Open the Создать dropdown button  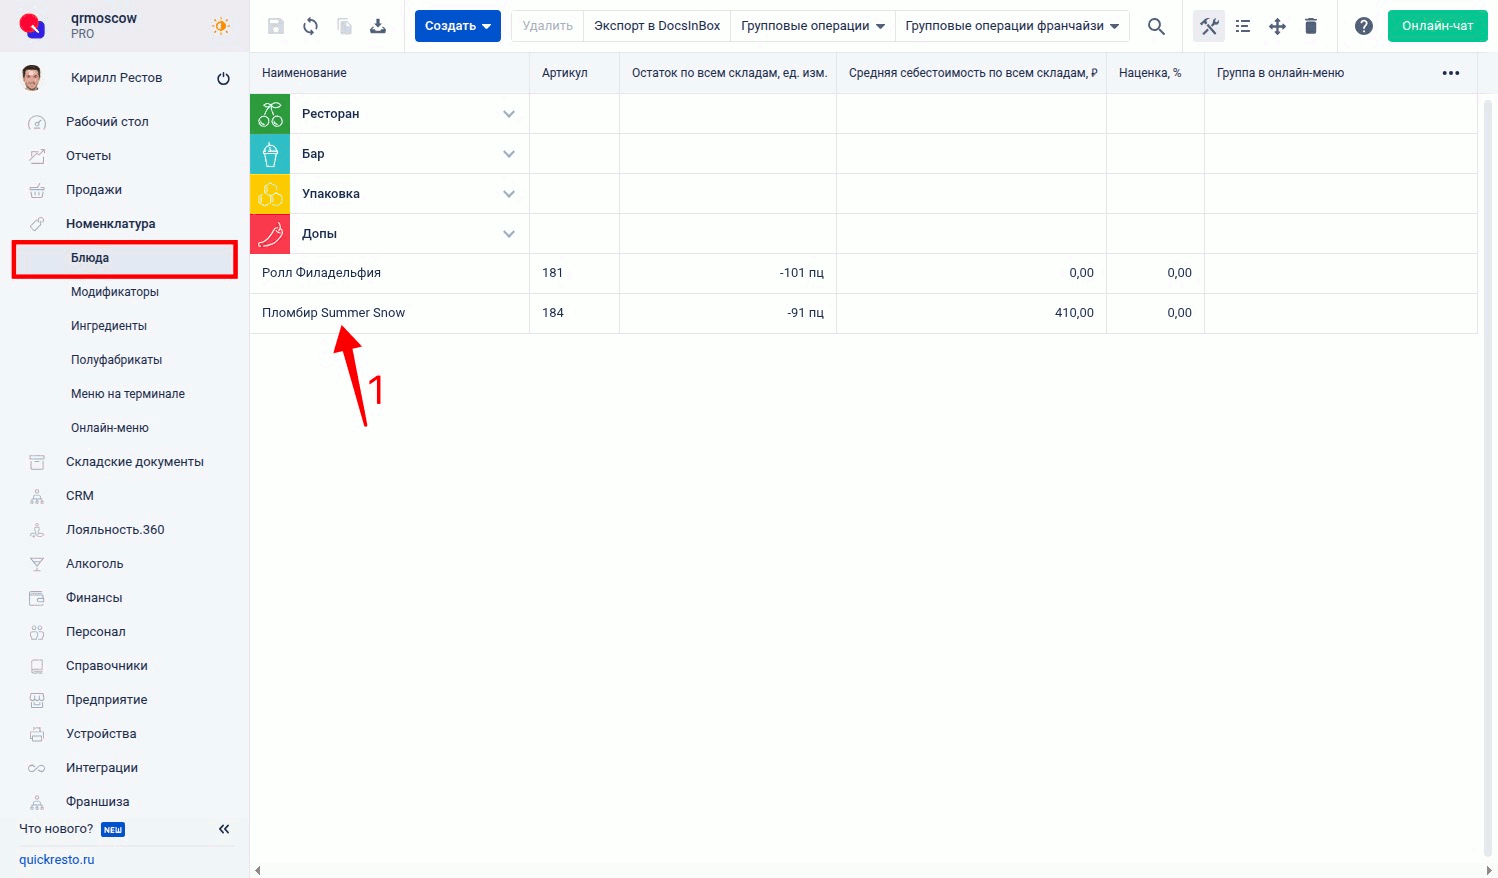tap(457, 26)
